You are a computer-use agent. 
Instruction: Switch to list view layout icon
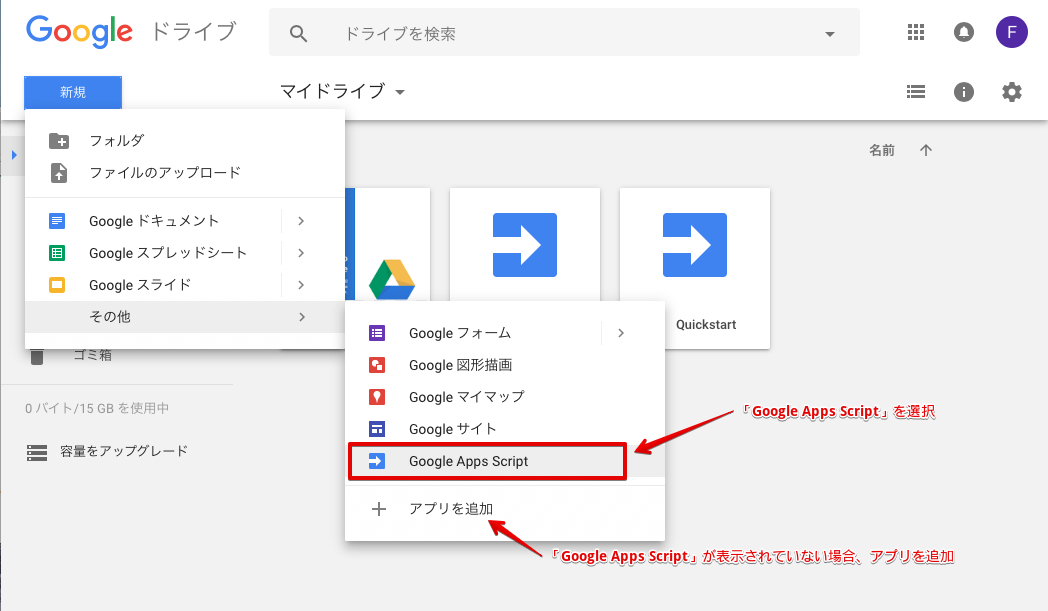coord(916,92)
